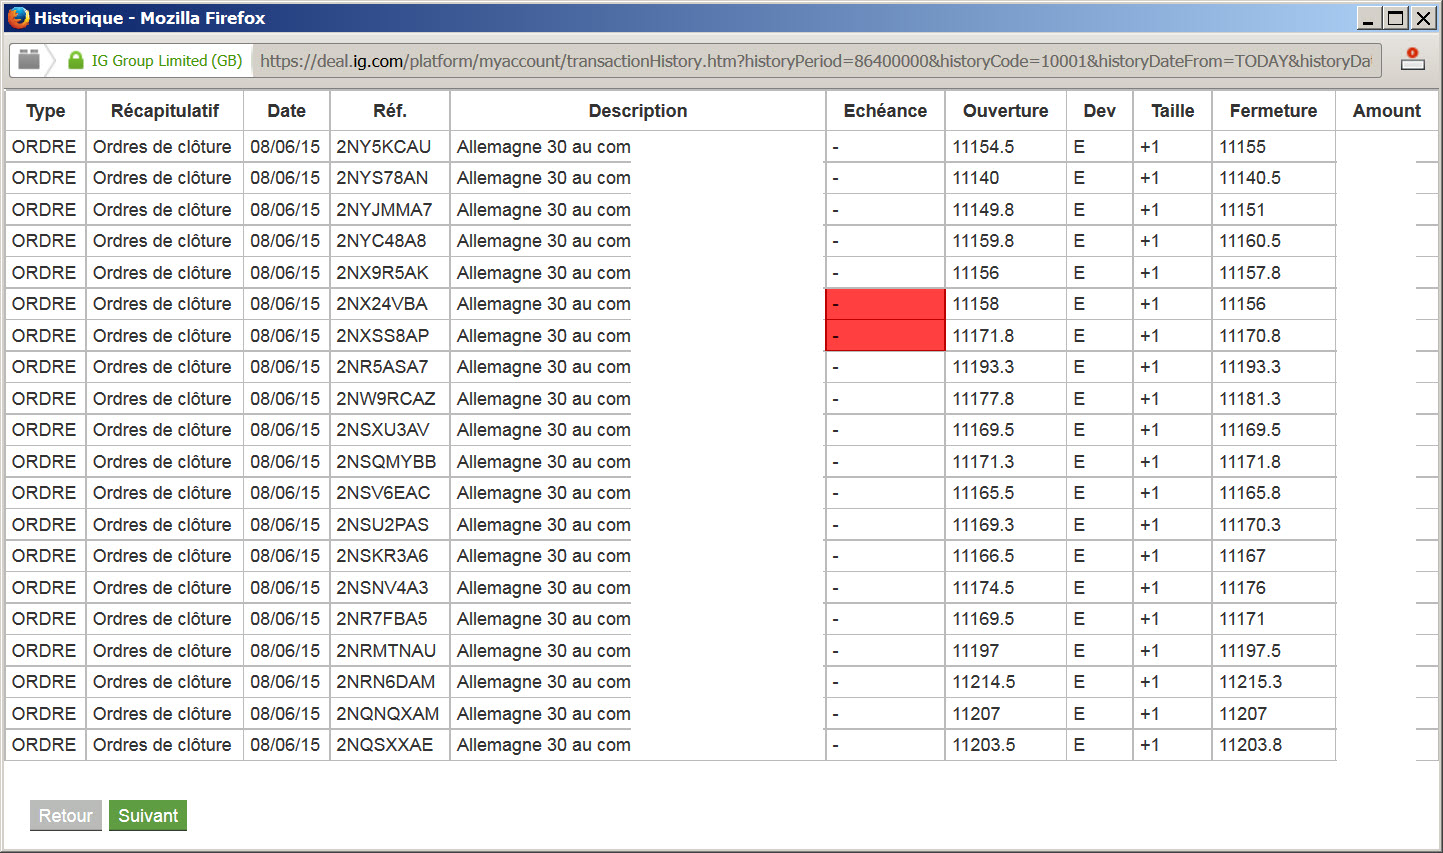1443x853 pixels.
Task: Select reference 2NRMTNAU
Action: pyautogui.click(x=386, y=651)
